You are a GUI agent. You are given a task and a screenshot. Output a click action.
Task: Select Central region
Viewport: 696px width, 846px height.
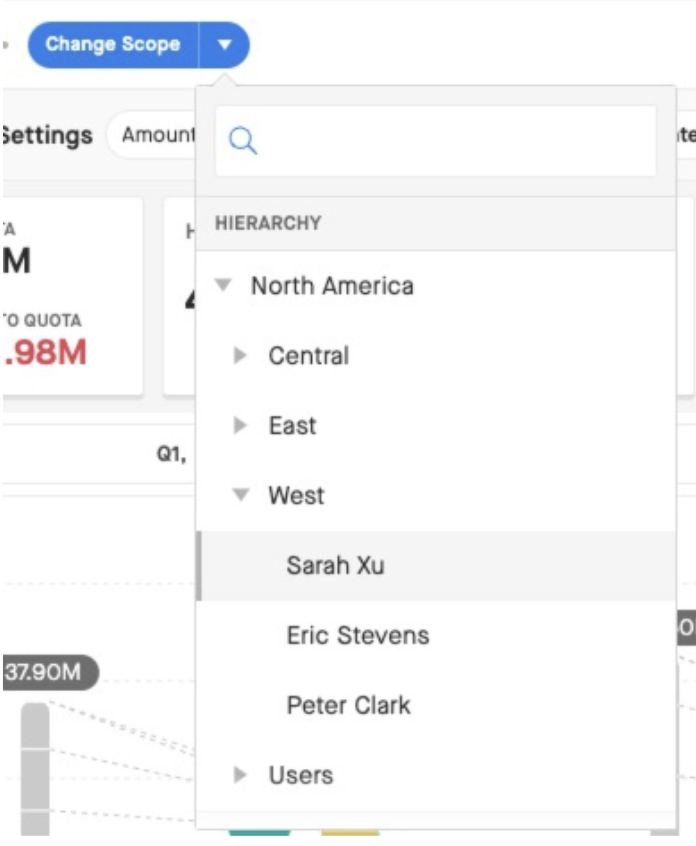click(309, 356)
